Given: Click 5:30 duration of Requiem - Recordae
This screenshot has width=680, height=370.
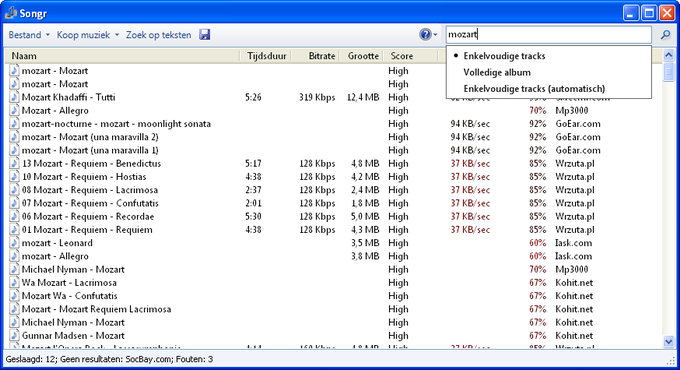Looking at the screenshot, I should point(253,216).
